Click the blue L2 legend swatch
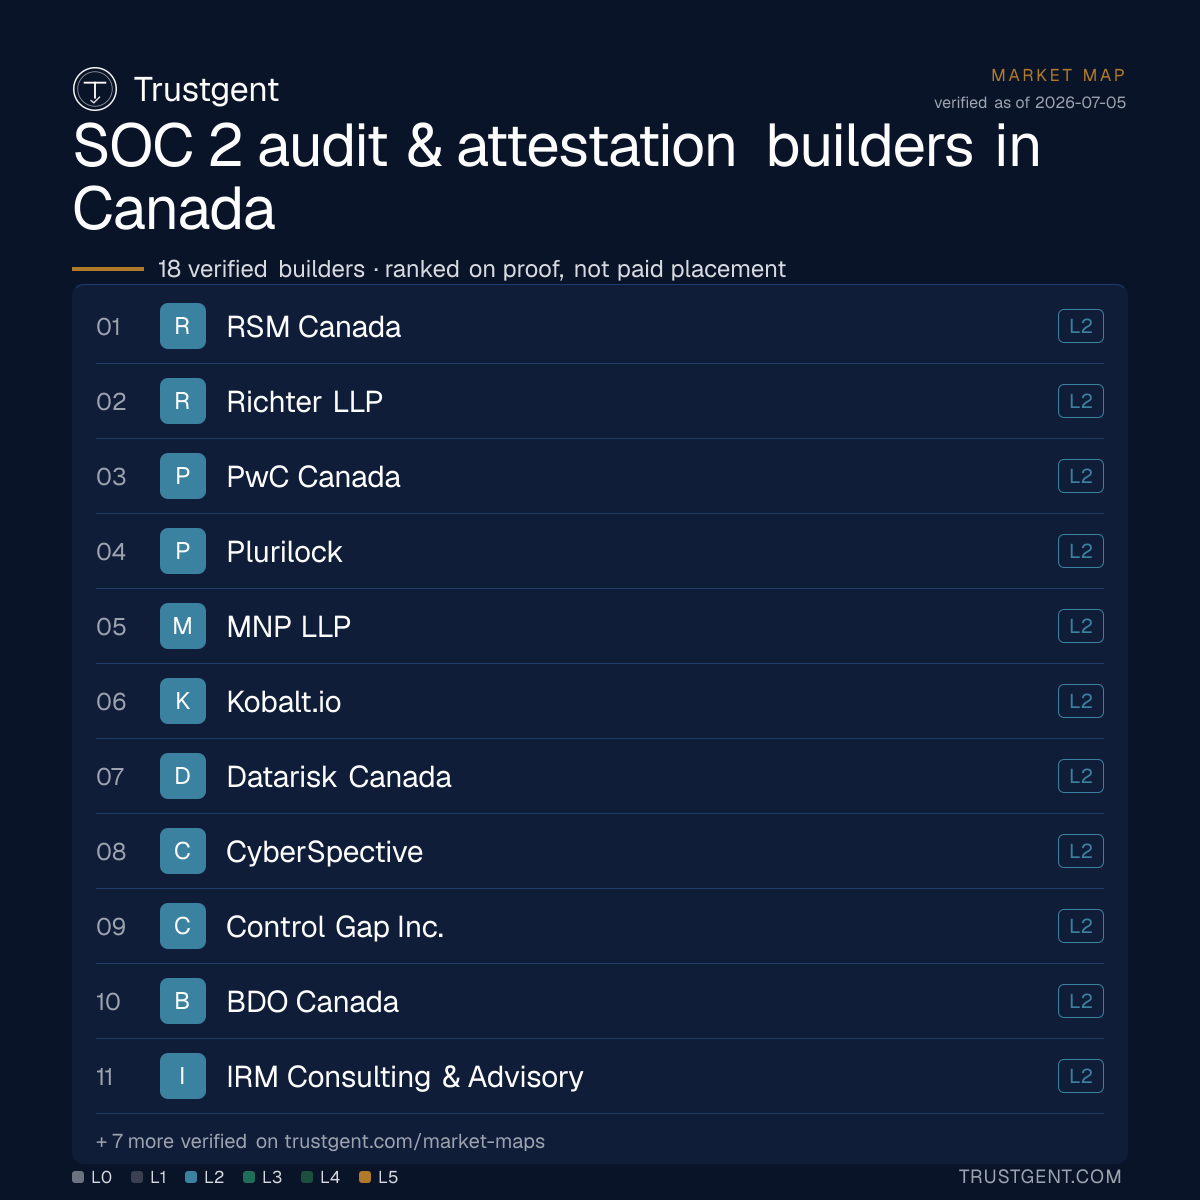This screenshot has height=1200, width=1200. pyautogui.click(x=191, y=1177)
